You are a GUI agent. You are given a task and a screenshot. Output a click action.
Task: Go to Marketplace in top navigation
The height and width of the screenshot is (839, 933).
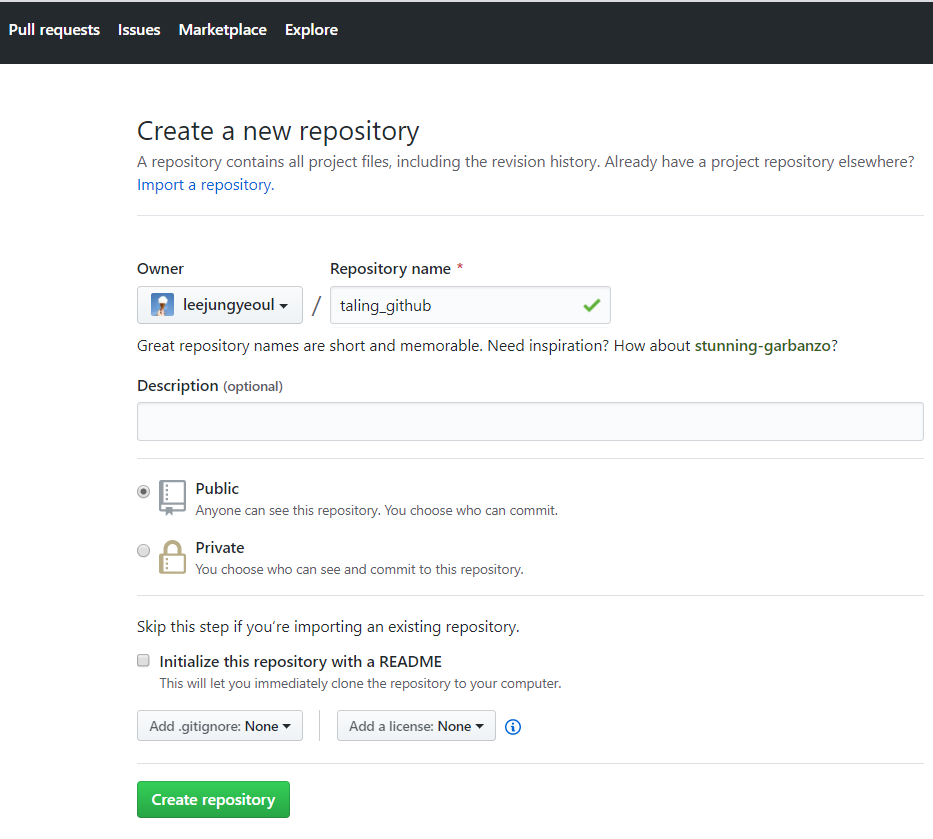coord(223,30)
